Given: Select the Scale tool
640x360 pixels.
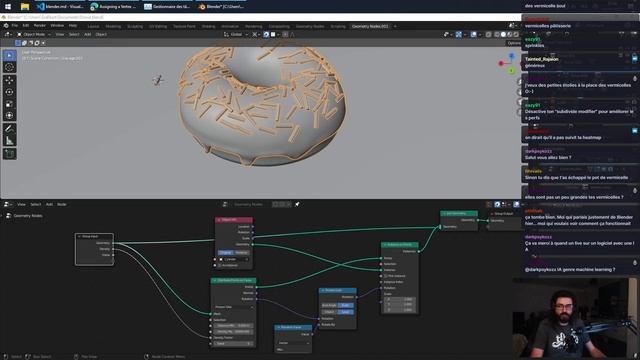Looking at the screenshot, I should point(9,104).
